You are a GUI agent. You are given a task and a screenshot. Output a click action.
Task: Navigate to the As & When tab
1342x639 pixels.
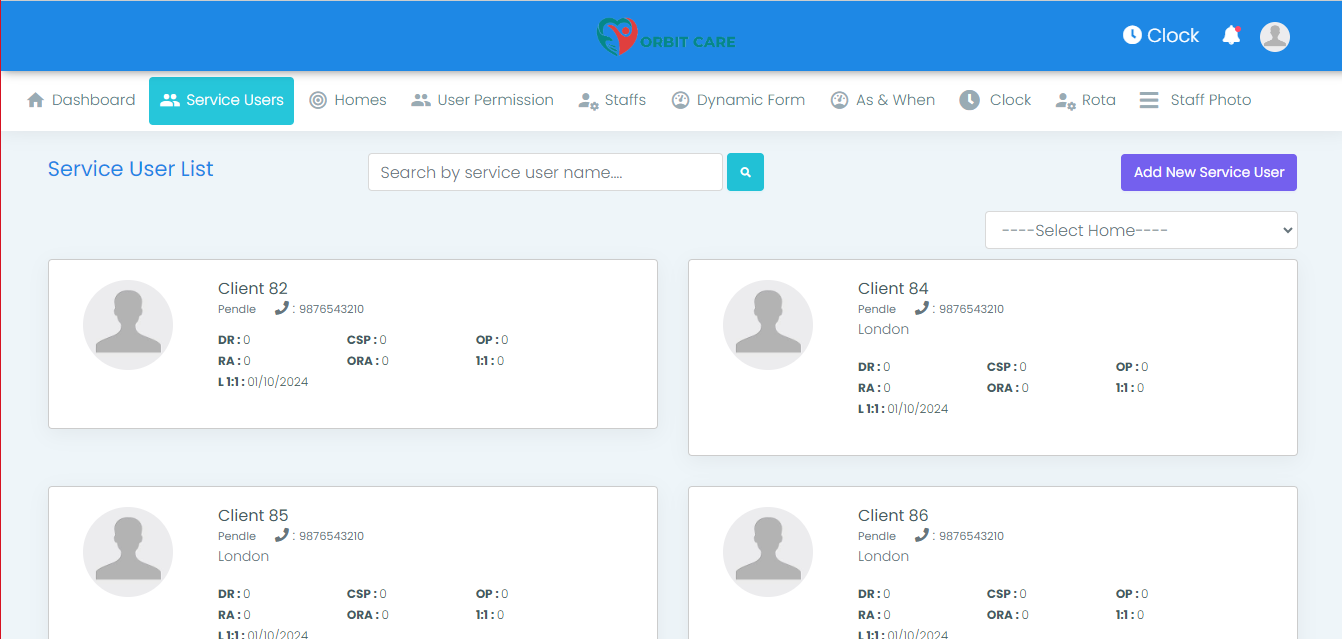tap(883, 100)
